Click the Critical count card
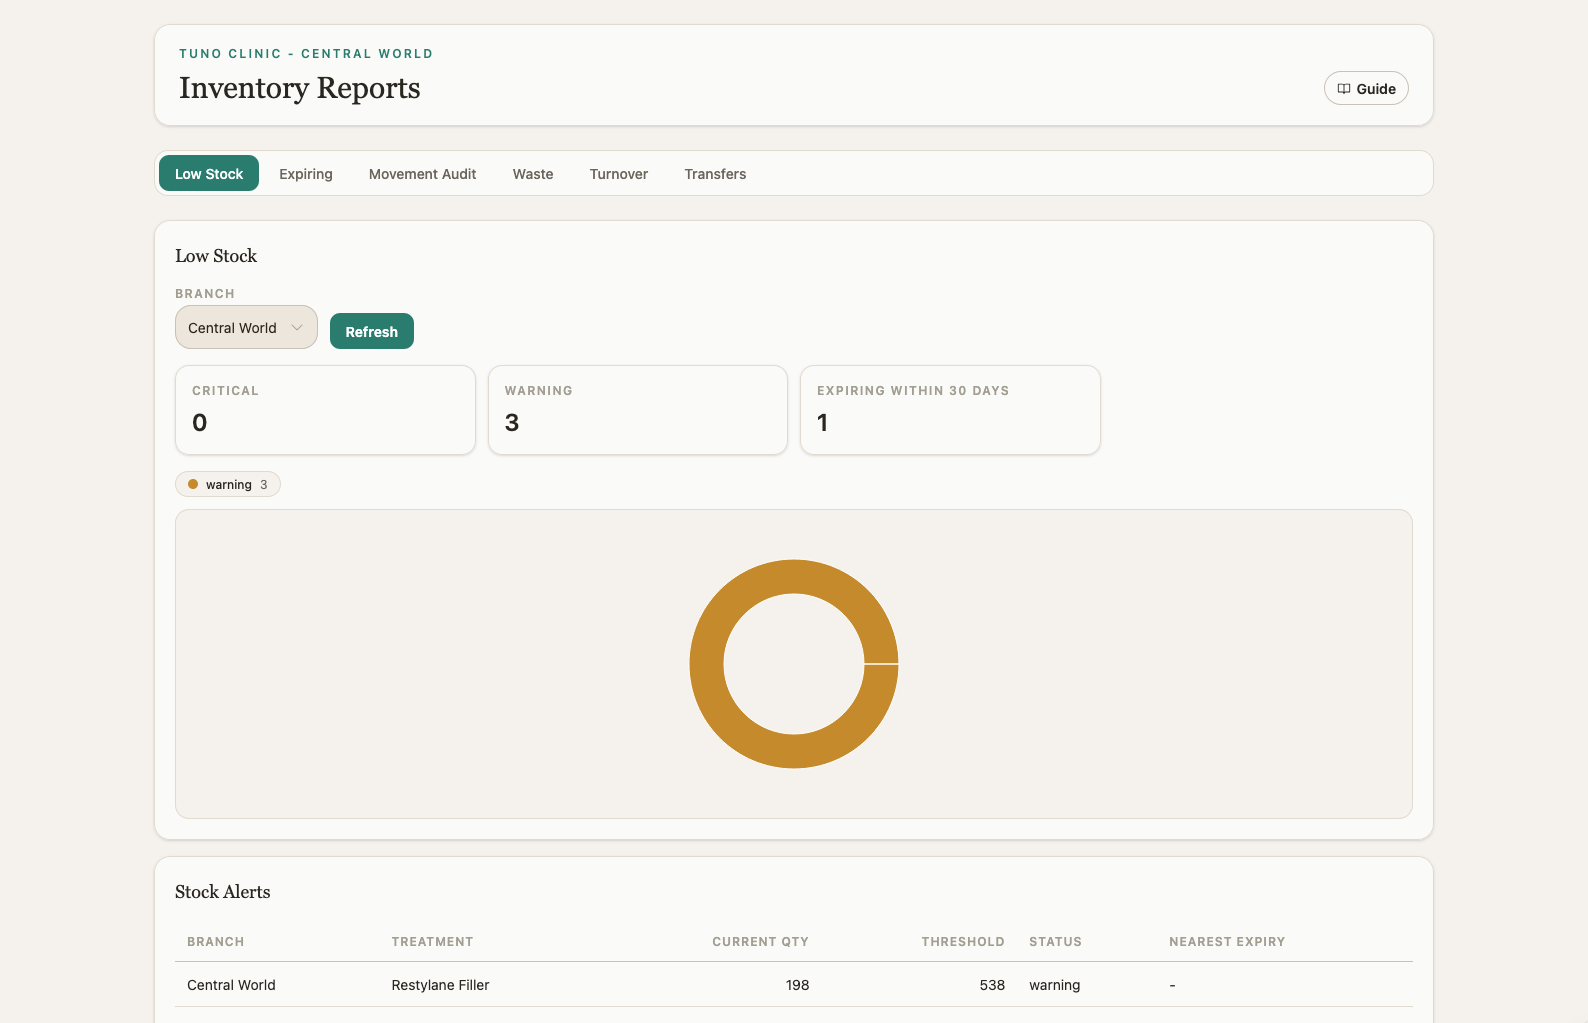Viewport: 1588px width, 1023px height. pyautogui.click(x=325, y=410)
